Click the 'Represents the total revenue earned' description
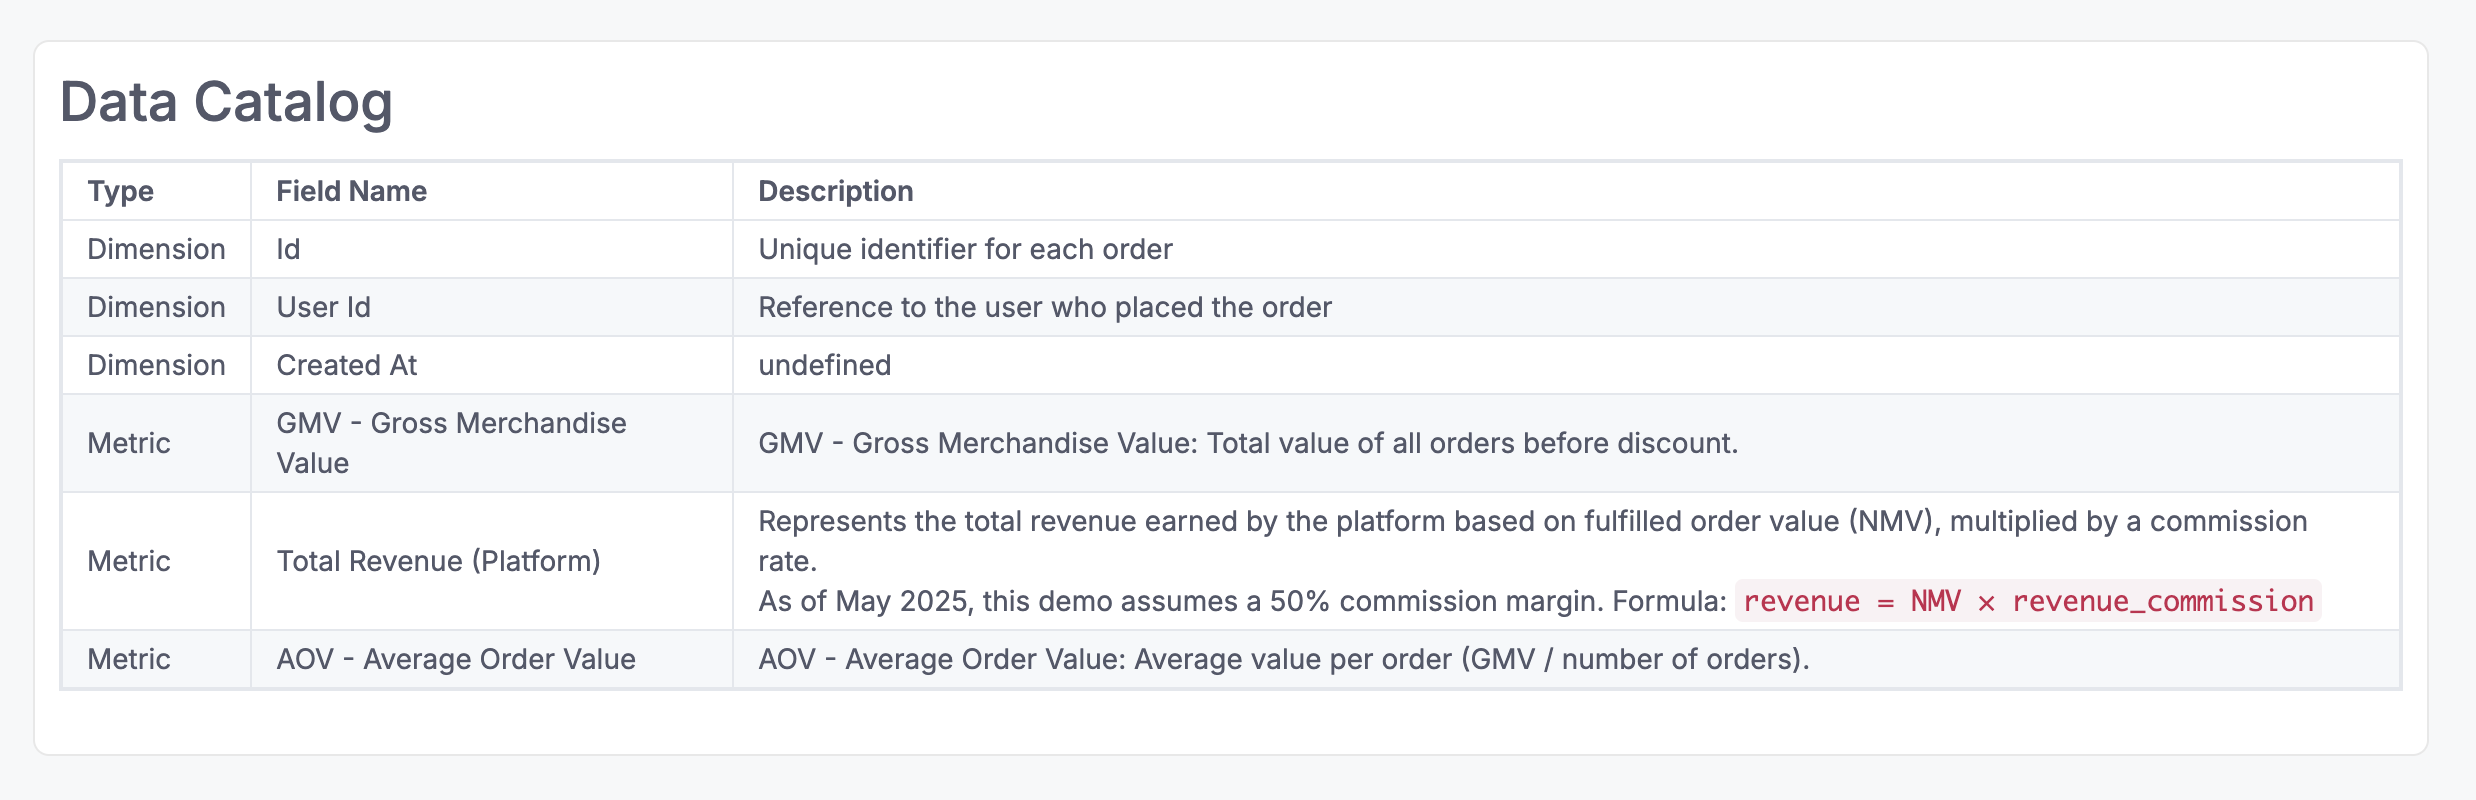This screenshot has width=2476, height=800. point(1532,522)
